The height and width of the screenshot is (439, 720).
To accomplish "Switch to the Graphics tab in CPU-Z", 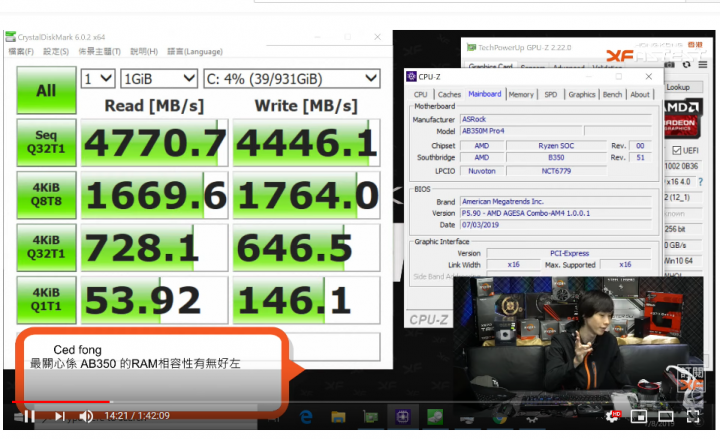I will (581, 94).
